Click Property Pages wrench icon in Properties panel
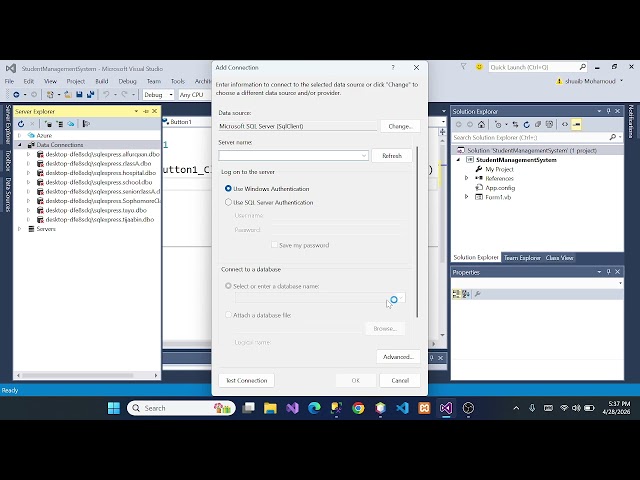This screenshot has width=640, height=480. click(x=478, y=294)
